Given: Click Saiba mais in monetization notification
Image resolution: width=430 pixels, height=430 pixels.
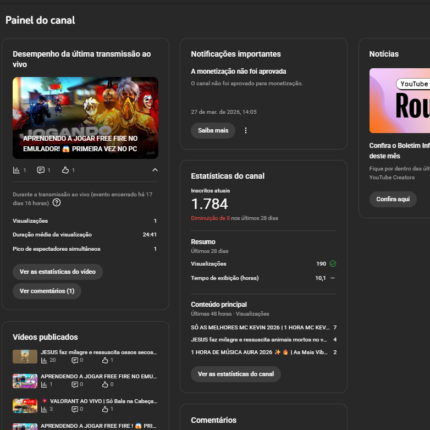Looking at the screenshot, I should (213, 130).
